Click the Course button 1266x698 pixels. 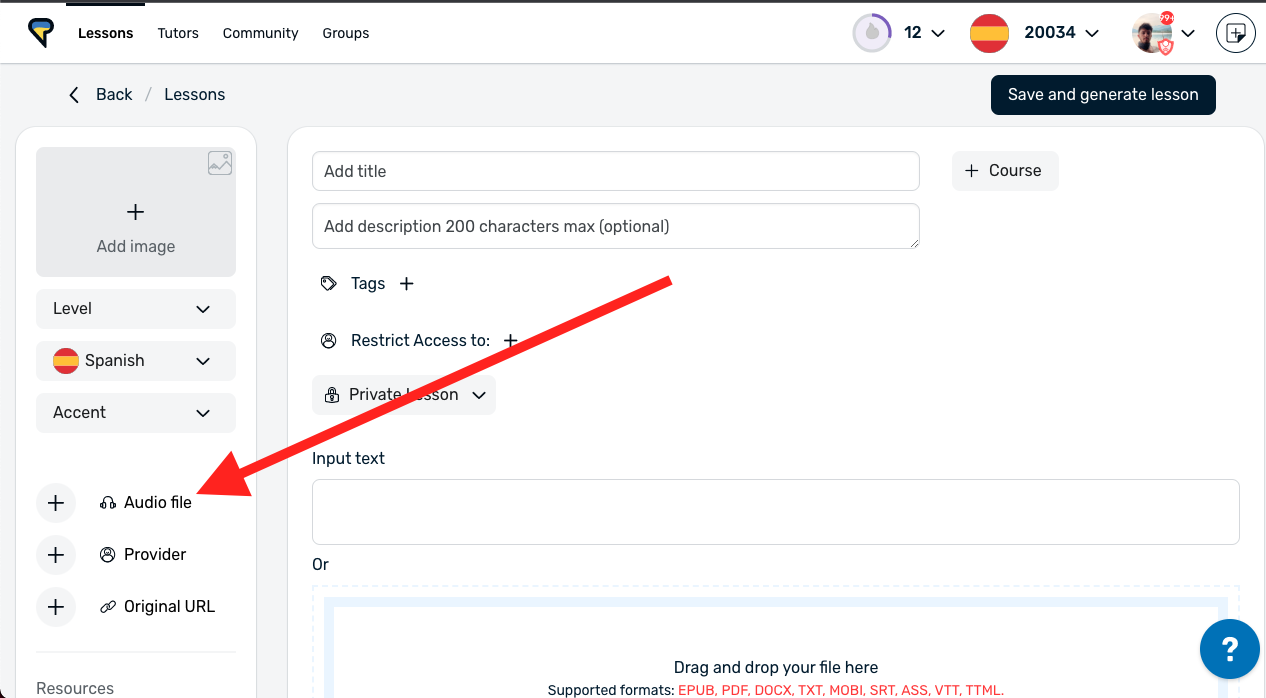coord(1004,171)
